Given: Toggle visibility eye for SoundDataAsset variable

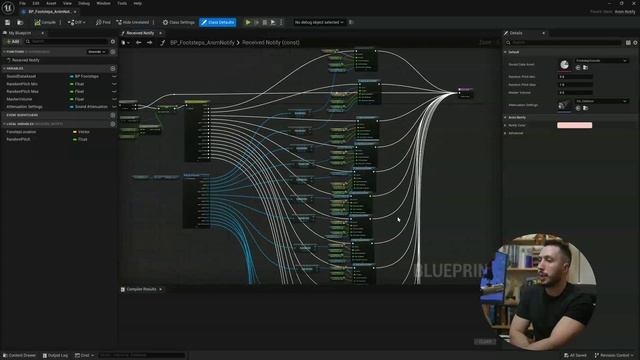Looking at the screenshot, I should (x=114, y=76).
